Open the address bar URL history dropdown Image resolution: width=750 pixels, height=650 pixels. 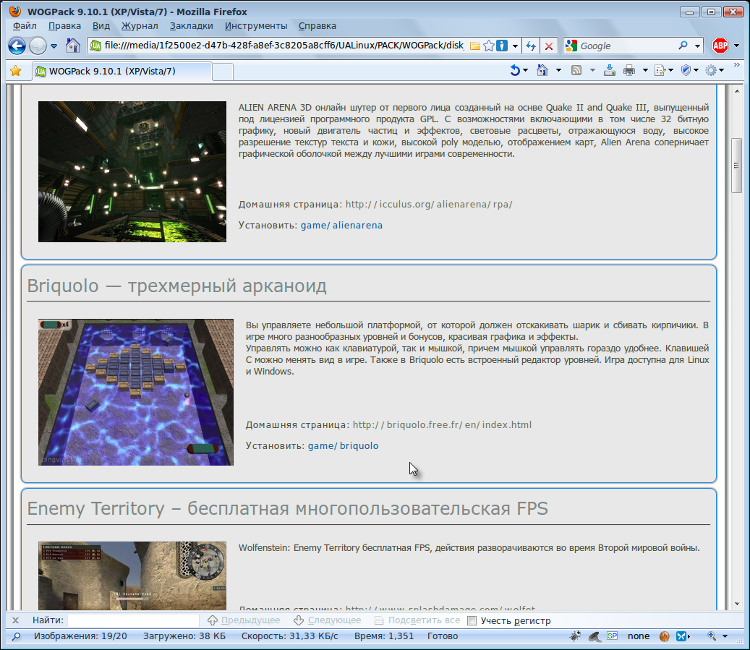tap(515, 46)
